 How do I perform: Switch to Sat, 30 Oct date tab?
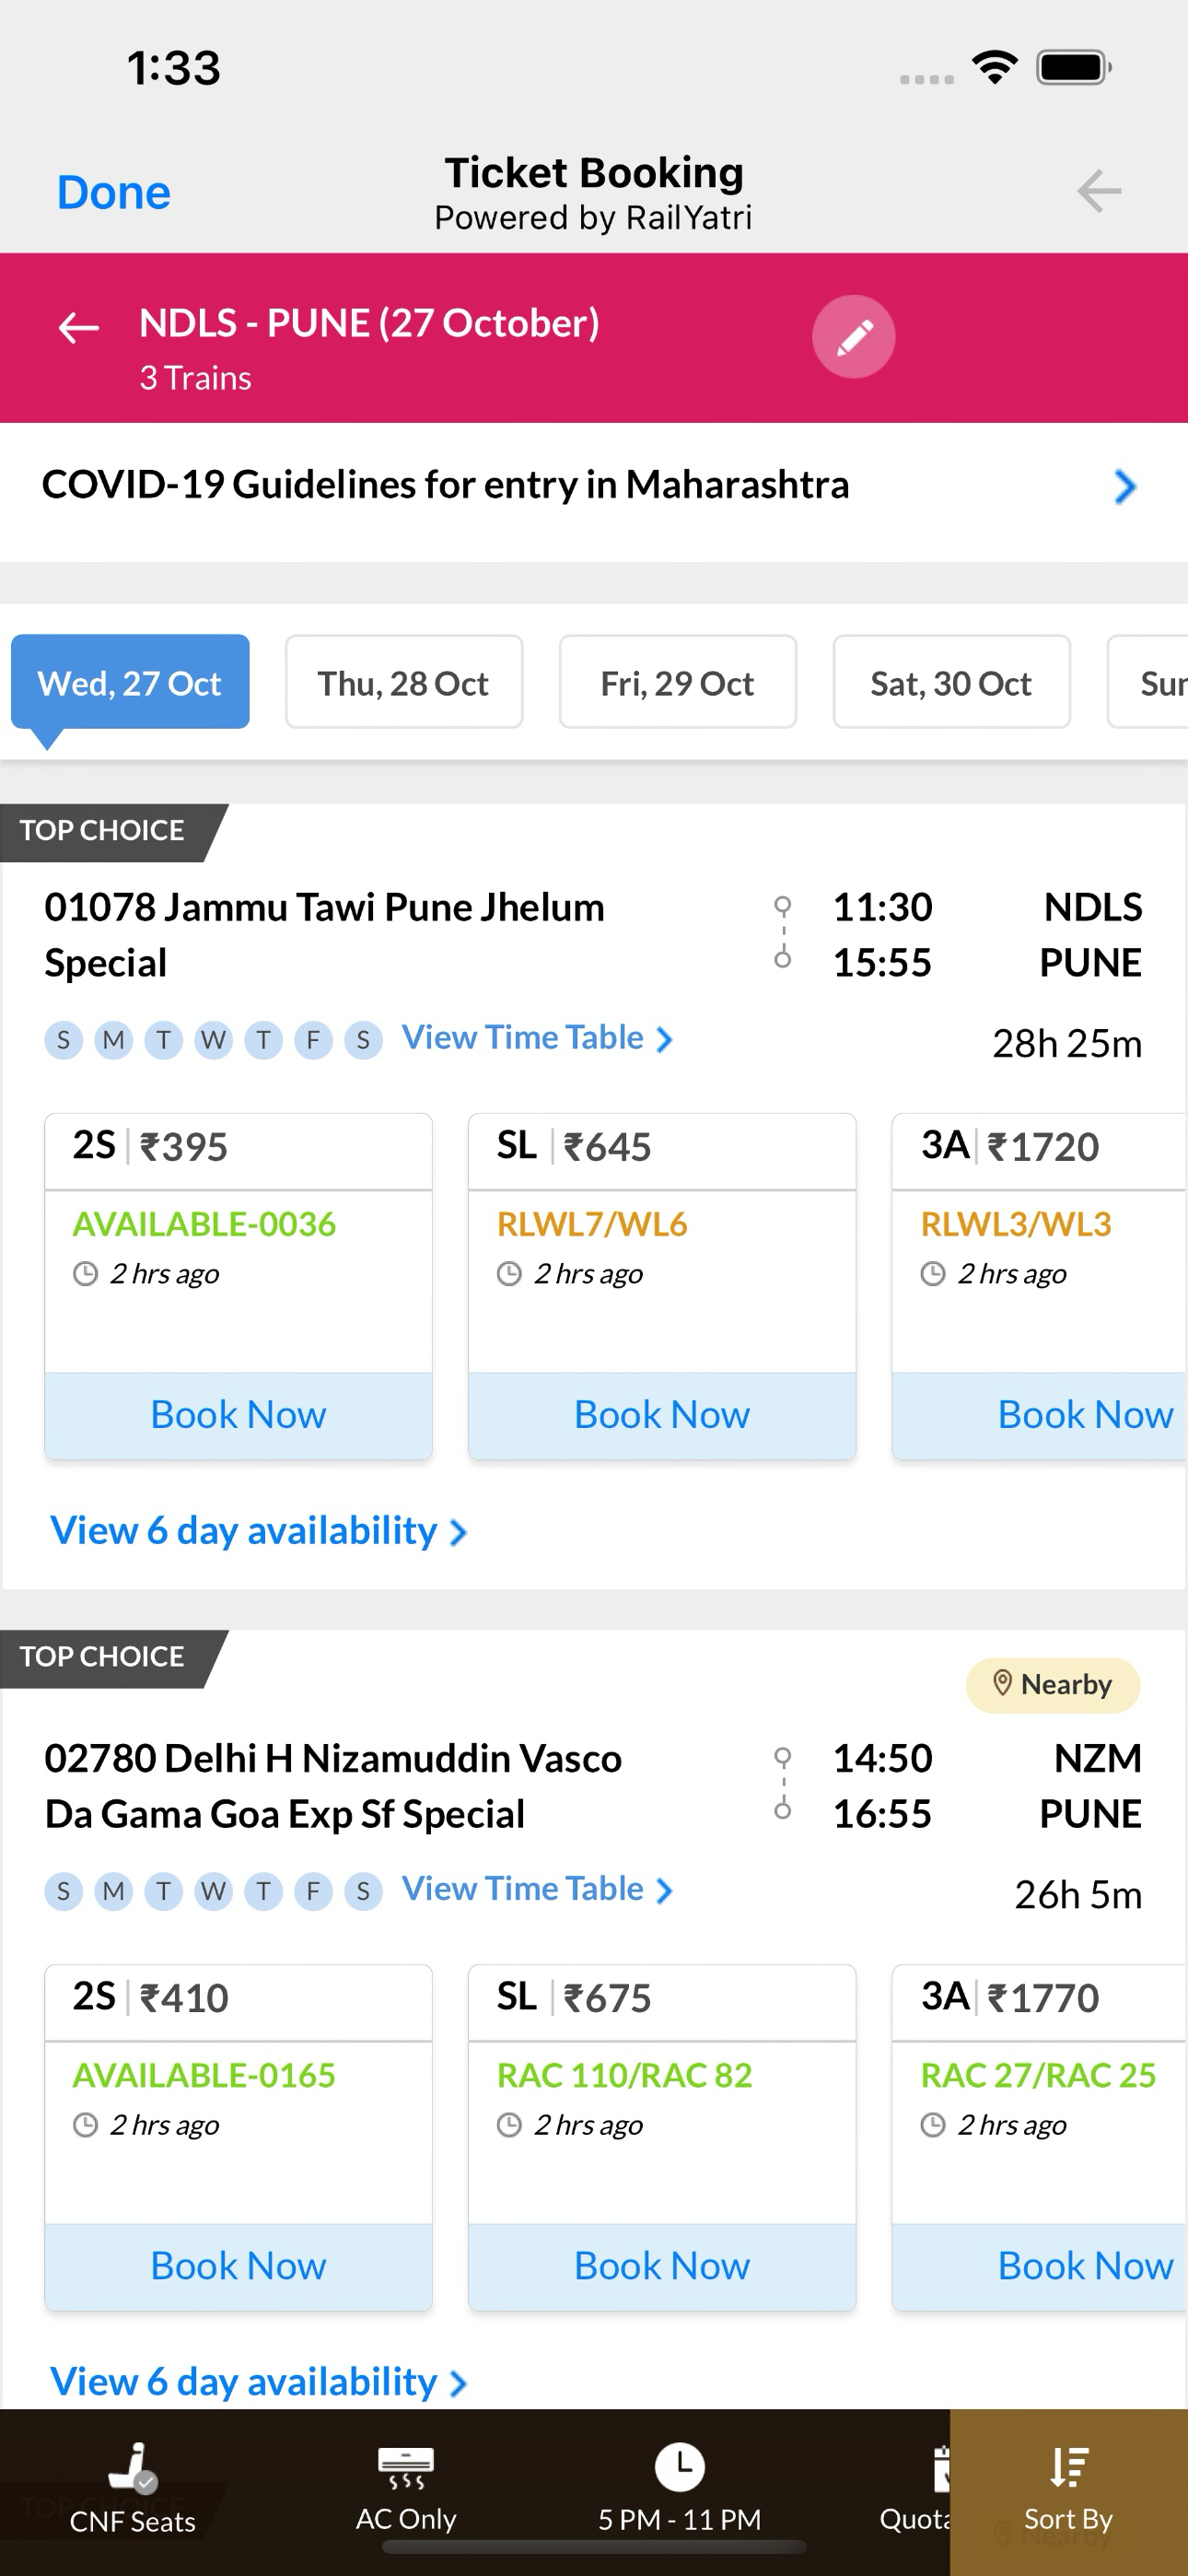point(951,682)
